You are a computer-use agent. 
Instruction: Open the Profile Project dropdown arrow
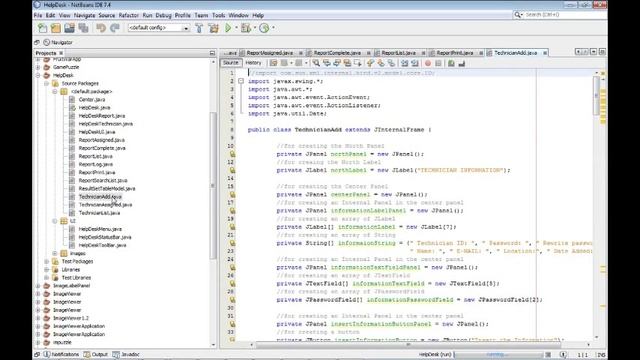coord(273,28)
